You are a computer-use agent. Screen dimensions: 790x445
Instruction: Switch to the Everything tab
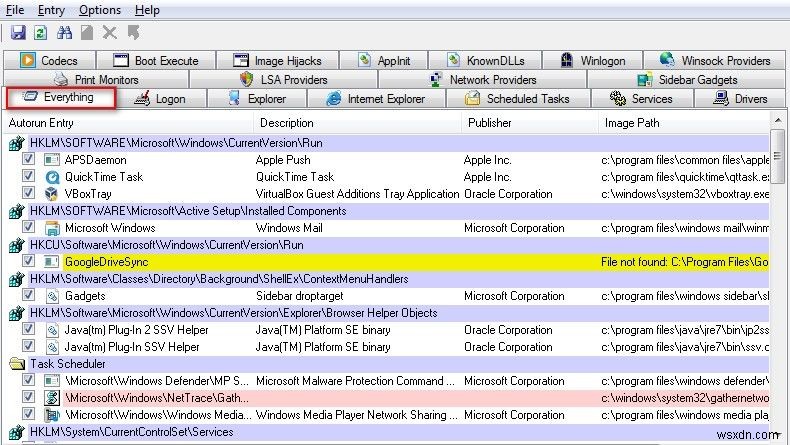pos(61,97)
